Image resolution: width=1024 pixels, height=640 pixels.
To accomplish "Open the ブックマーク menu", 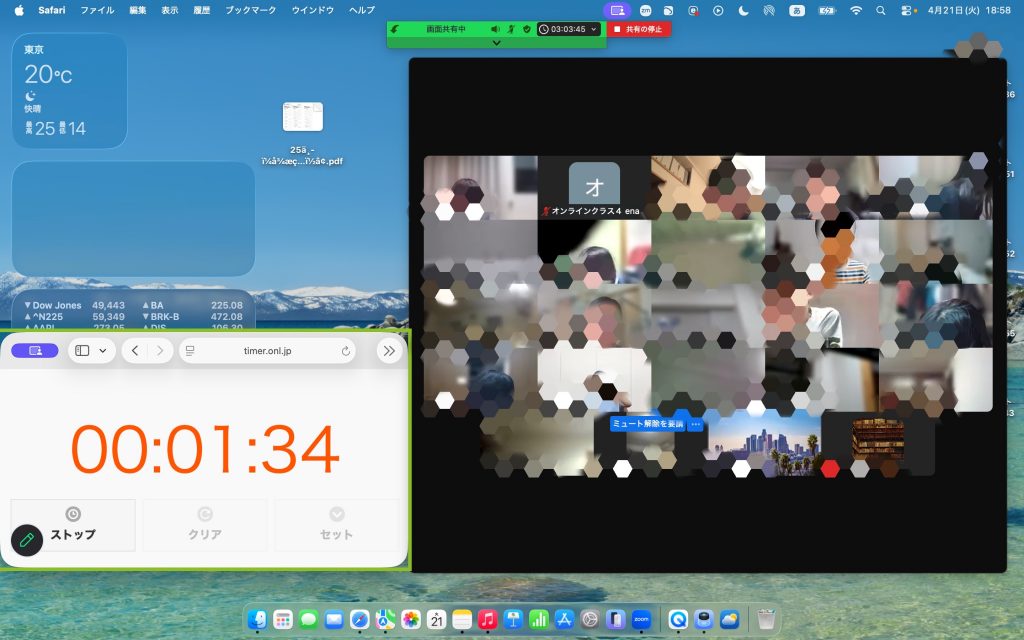I will point(250,10).
